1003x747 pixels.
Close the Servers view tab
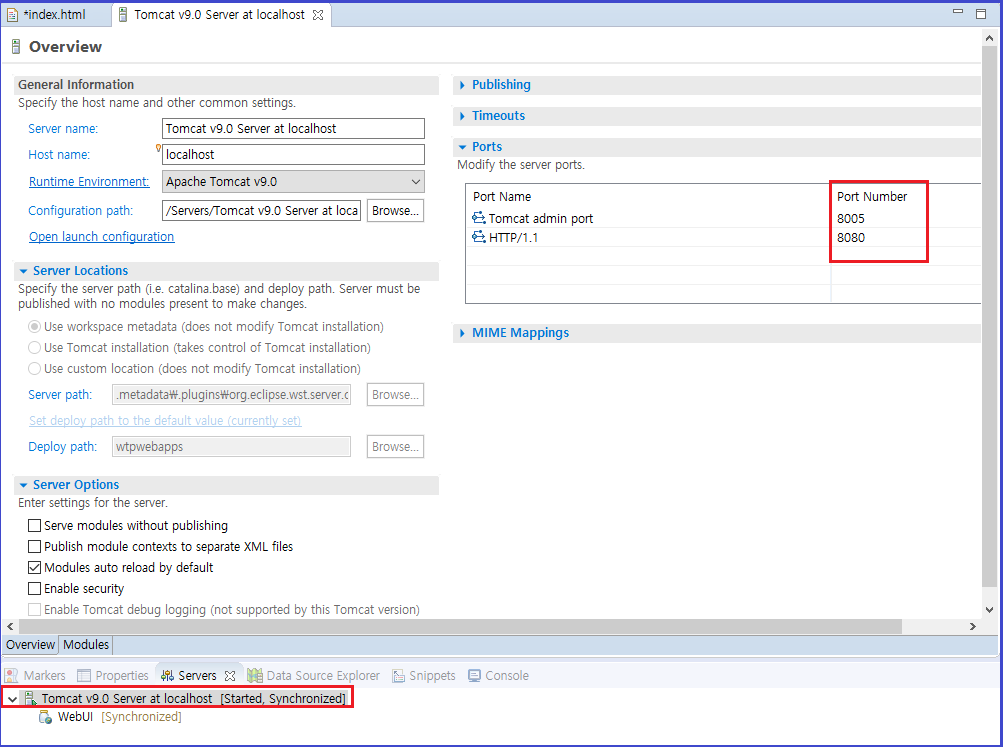click(x=230, y=675)
